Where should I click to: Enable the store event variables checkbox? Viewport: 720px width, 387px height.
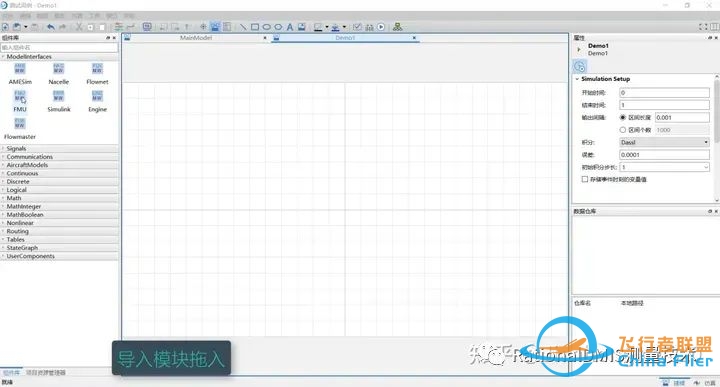[585, 179]
